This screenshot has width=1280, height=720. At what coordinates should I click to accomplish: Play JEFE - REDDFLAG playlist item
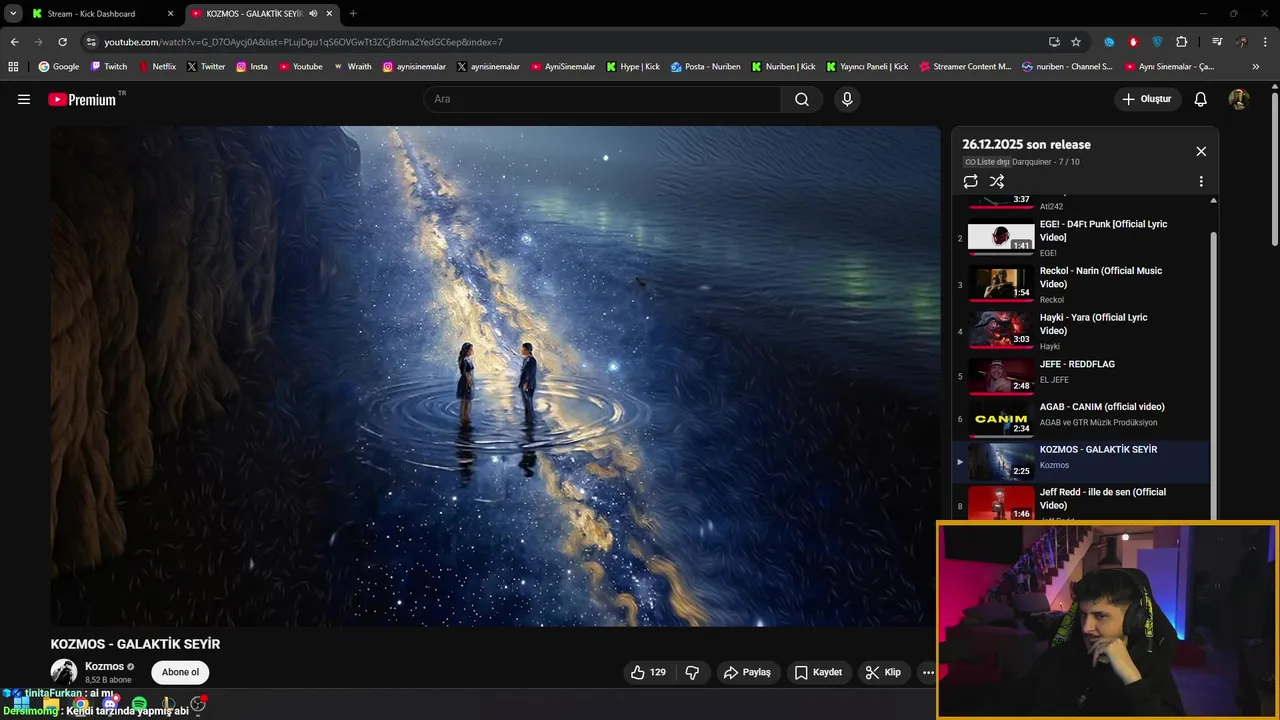(1080, 376)
